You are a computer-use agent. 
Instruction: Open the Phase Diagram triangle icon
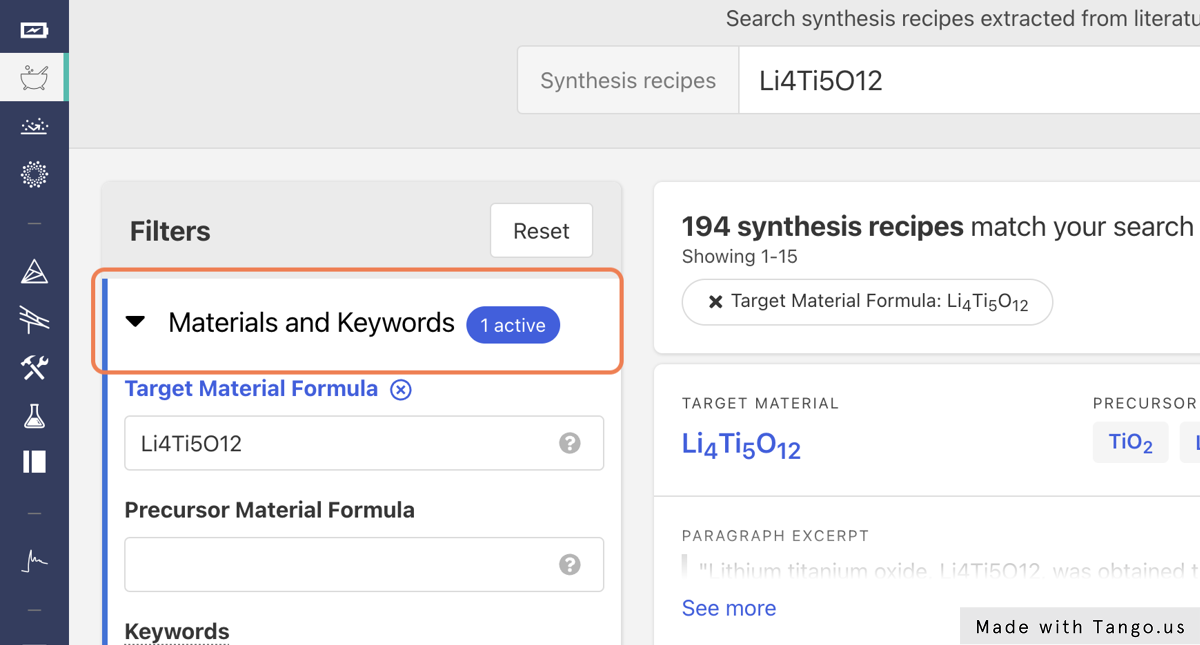[x=34, y=271]
